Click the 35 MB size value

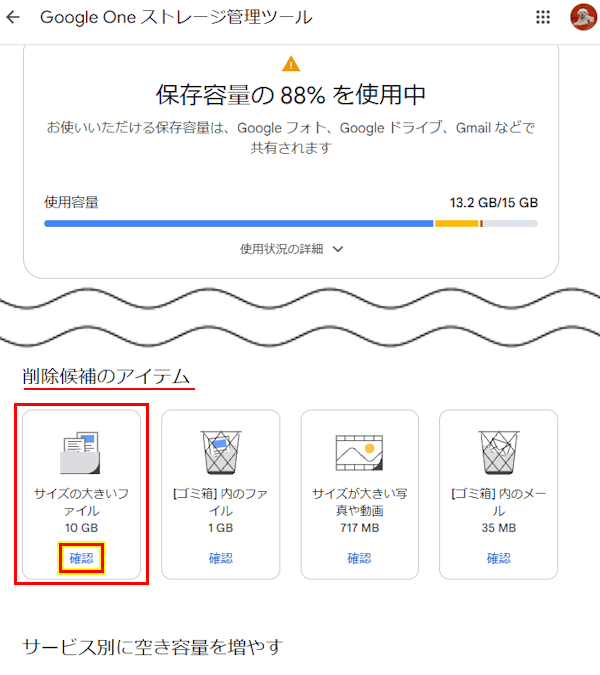(x=499, y=528)
